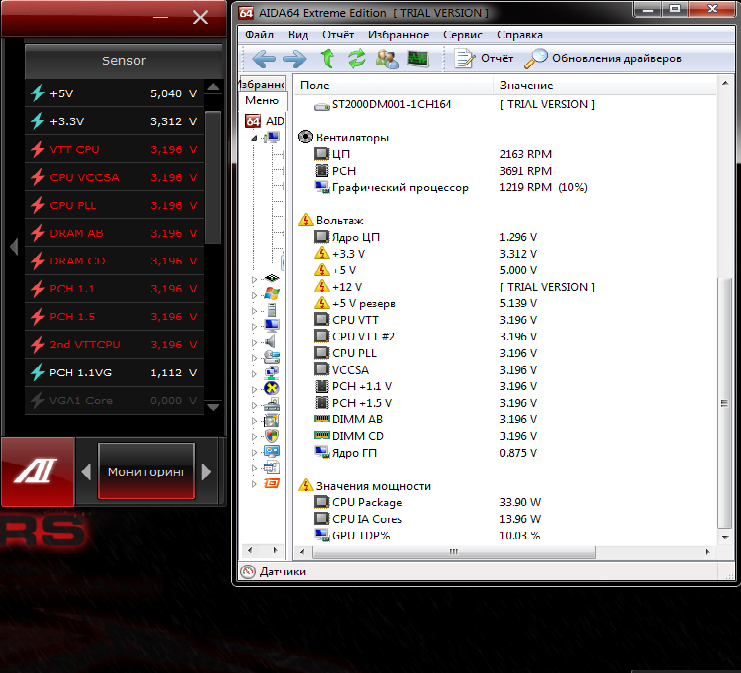Open the Вид menu
The width and height of the screenshot is (741, 673).
(x=298, y=35)
